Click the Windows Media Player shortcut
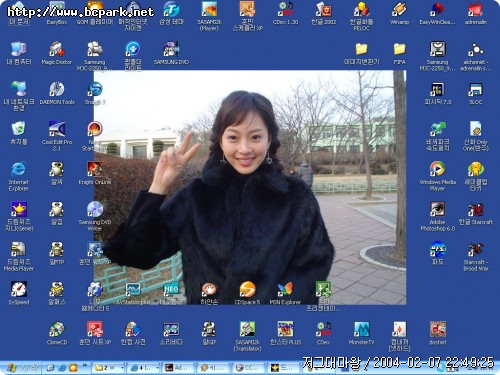 [x=437, y=176]
